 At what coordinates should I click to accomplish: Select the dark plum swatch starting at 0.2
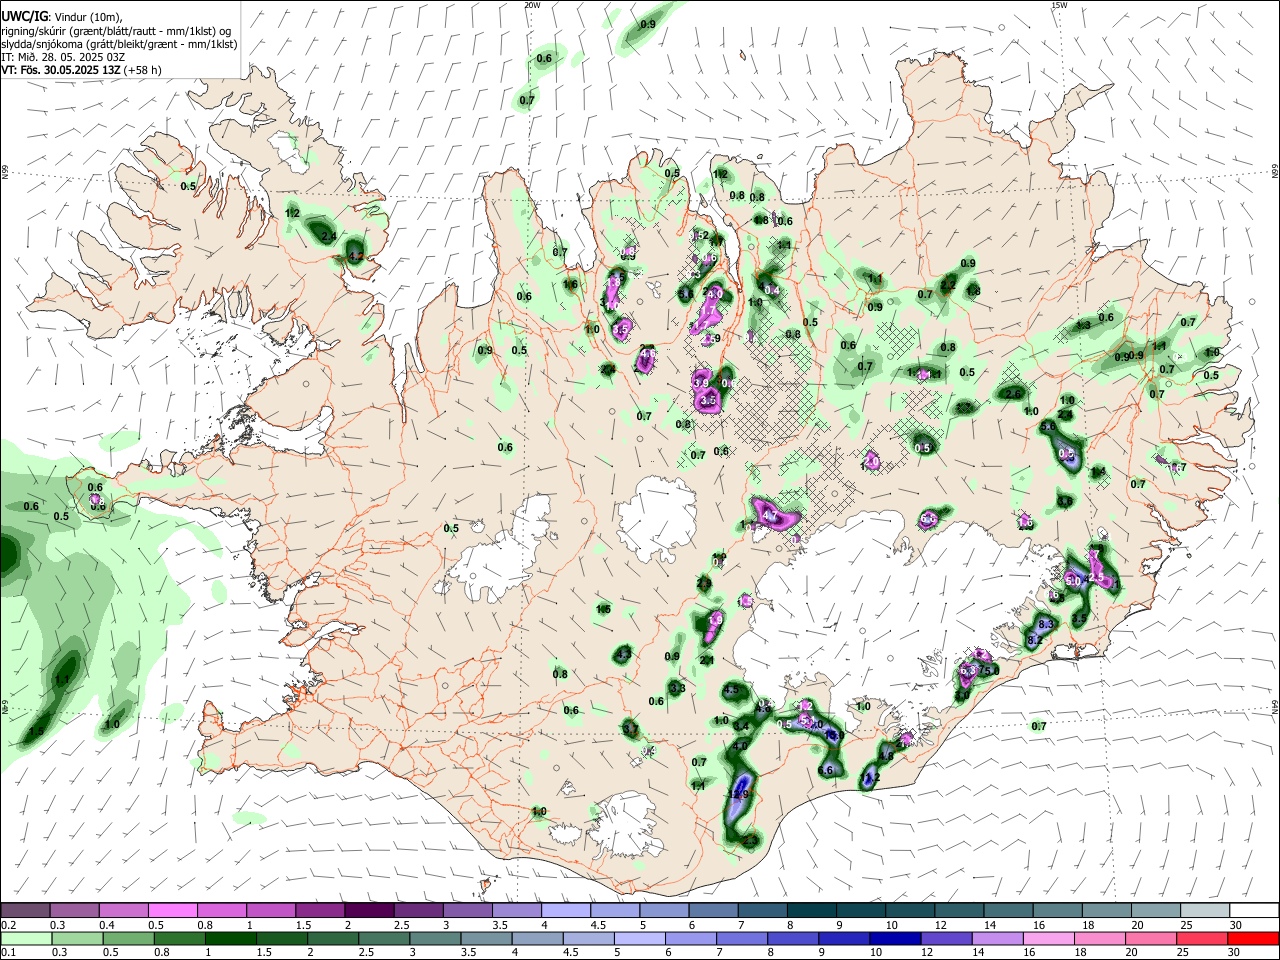pyautogui.click(x=25, y=910)
